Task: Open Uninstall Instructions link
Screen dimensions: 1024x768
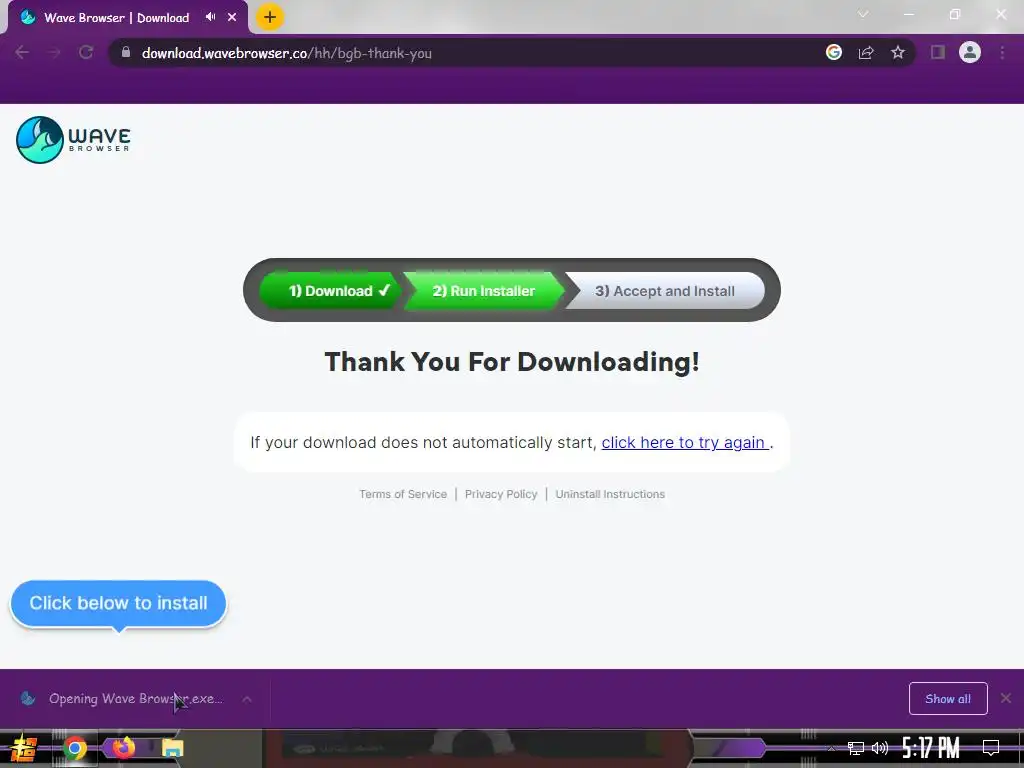Action: [x=610, y=494]
